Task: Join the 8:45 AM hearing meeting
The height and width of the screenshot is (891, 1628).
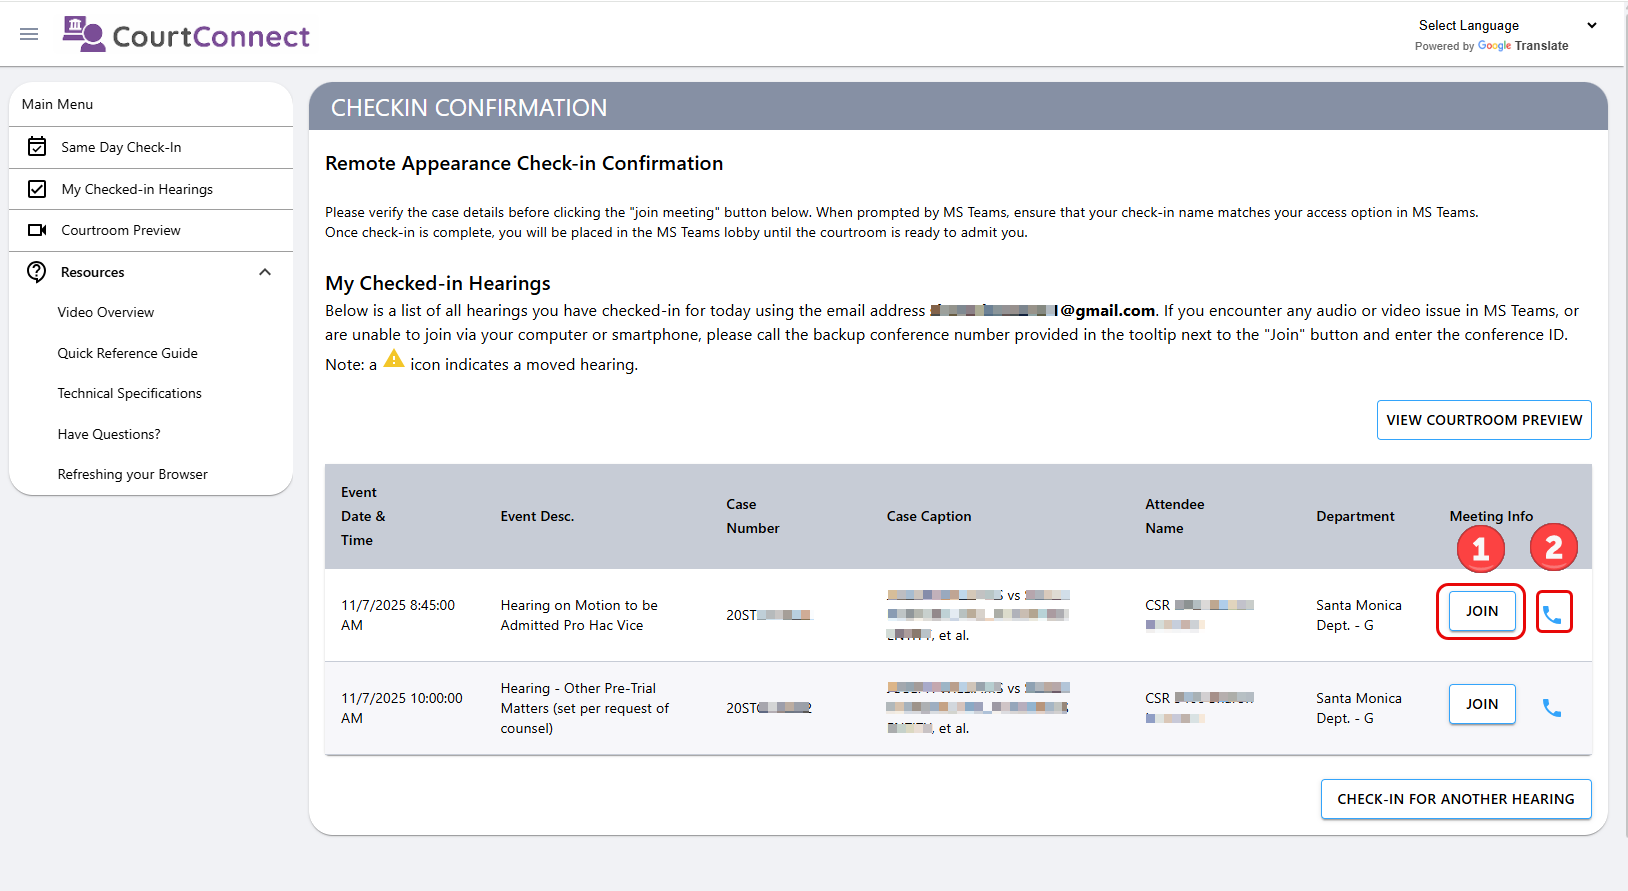Action: [1482, 611]
